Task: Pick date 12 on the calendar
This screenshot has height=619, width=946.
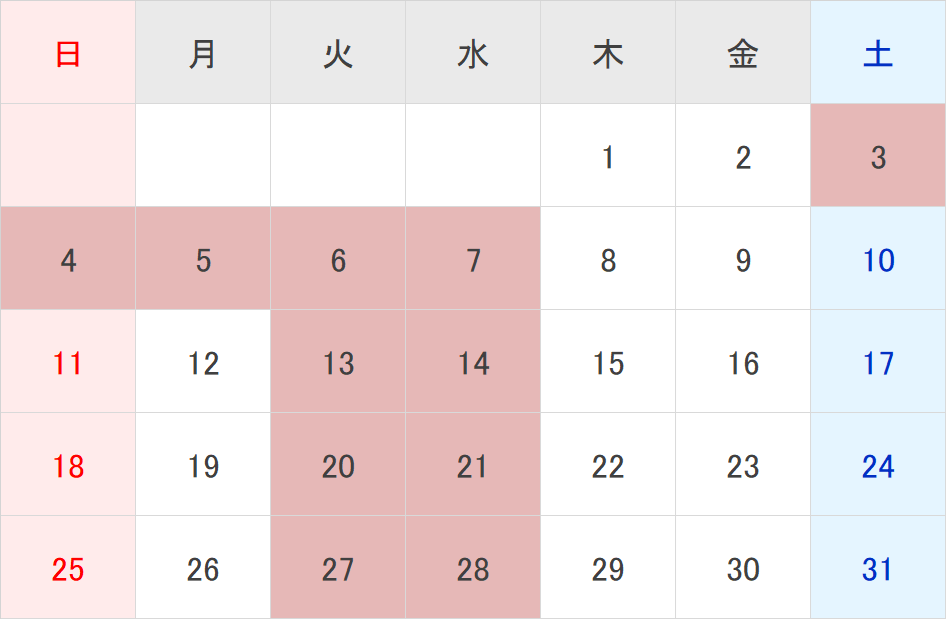Action: click(x=203, y=362)
